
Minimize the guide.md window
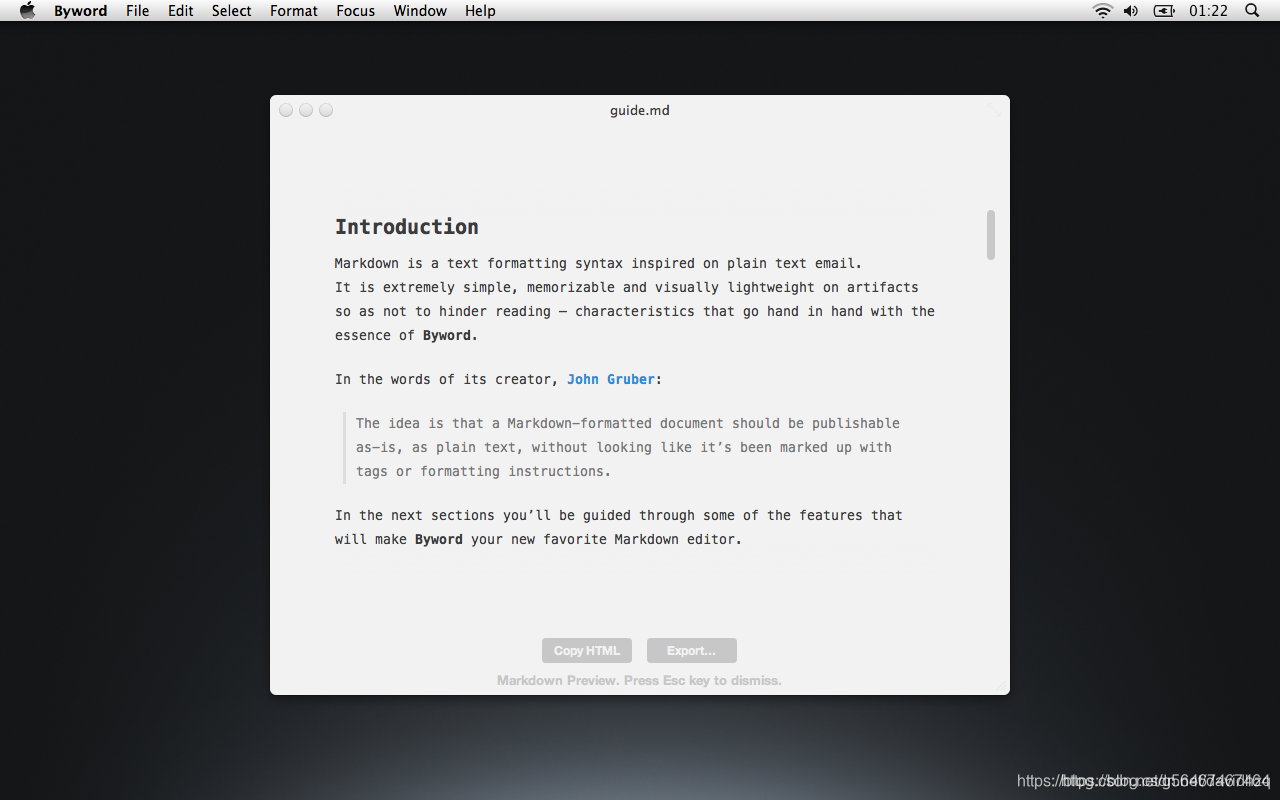pyautogui.click(x=306, y=110)
